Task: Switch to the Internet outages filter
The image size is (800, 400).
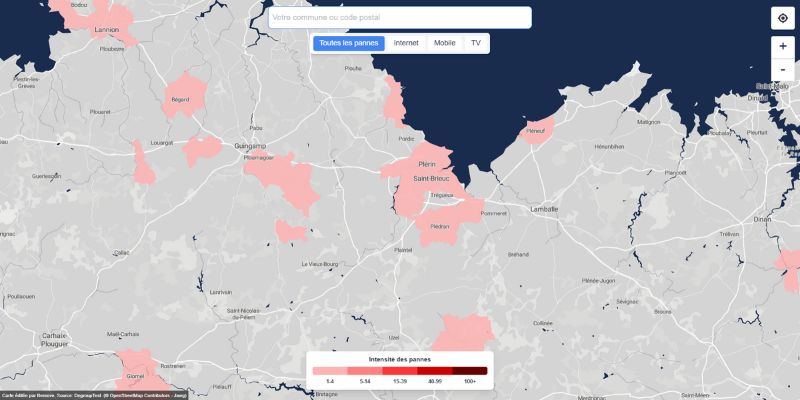Action: (406, 43)
